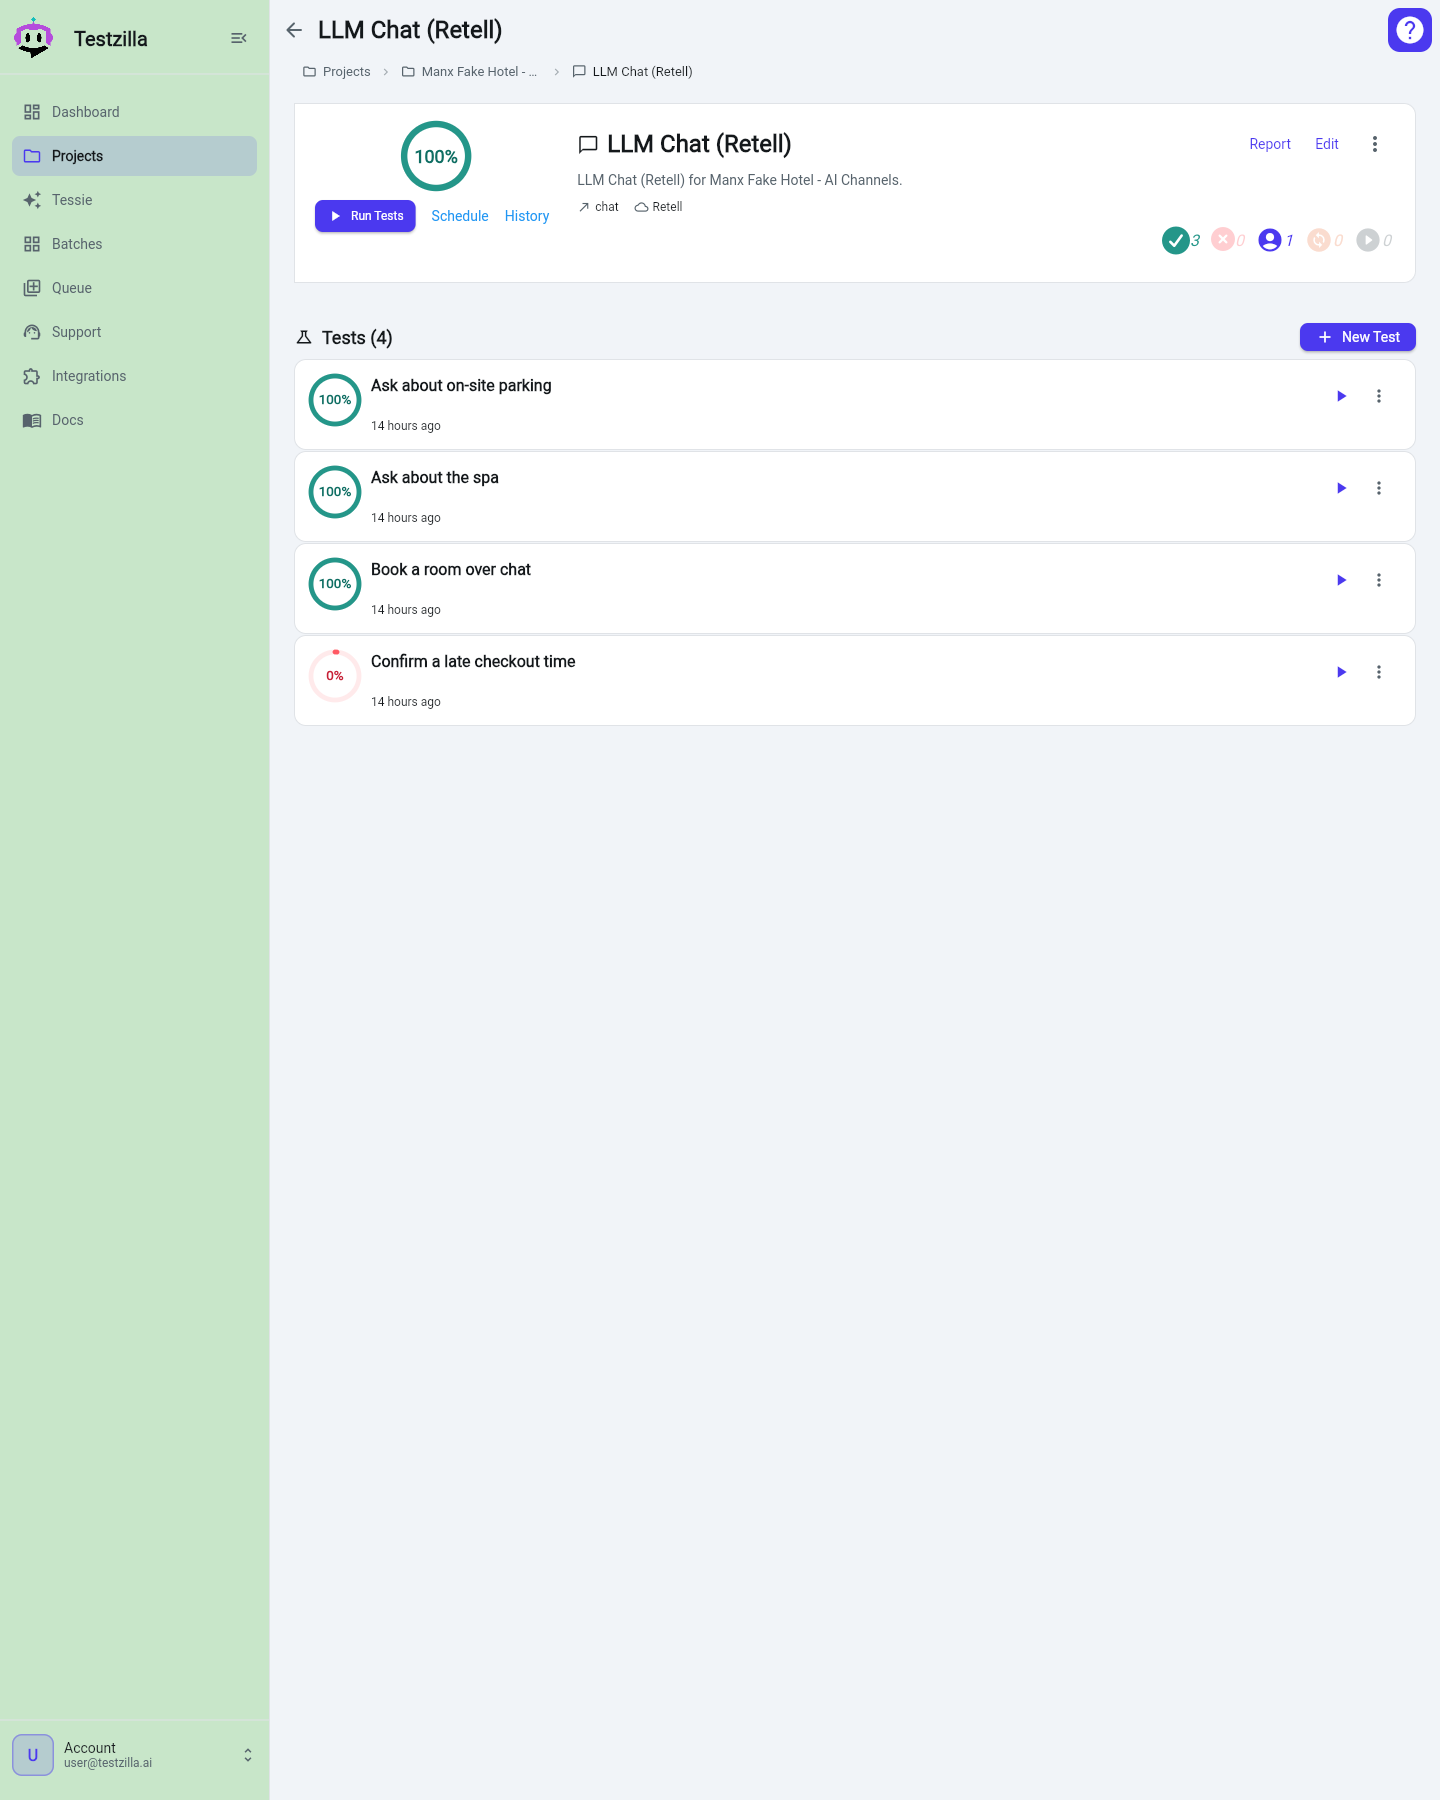This screenshot has width=1440, height=1800.
Task: Click the overall 100% progress ring
Action: click(x=436, y=156)
